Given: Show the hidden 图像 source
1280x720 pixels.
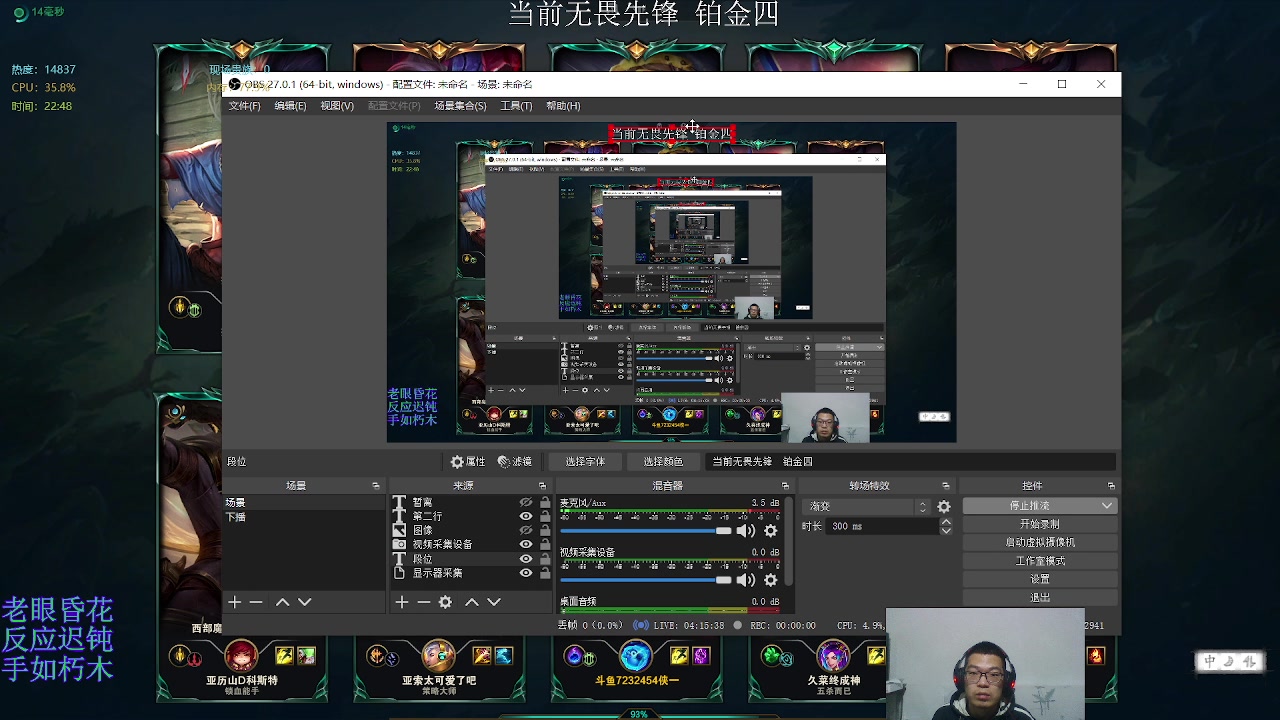Looking at the screenshot, I should pyautogui.click(x=526, y=530).
